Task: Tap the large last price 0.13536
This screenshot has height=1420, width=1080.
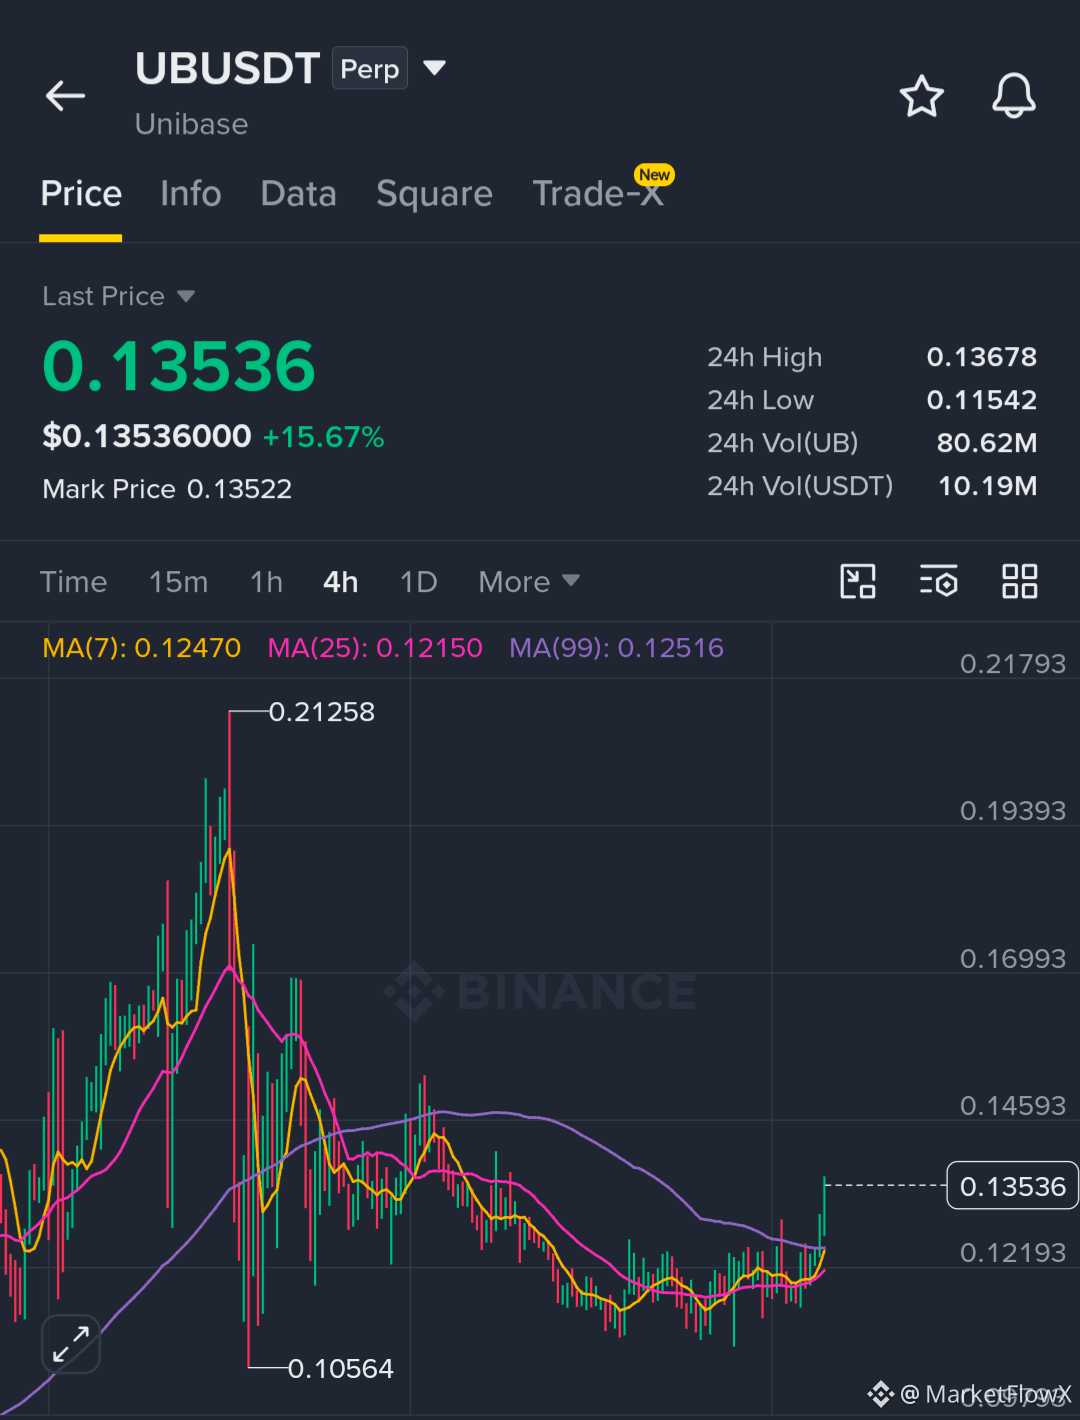Action: click(179, 366)
